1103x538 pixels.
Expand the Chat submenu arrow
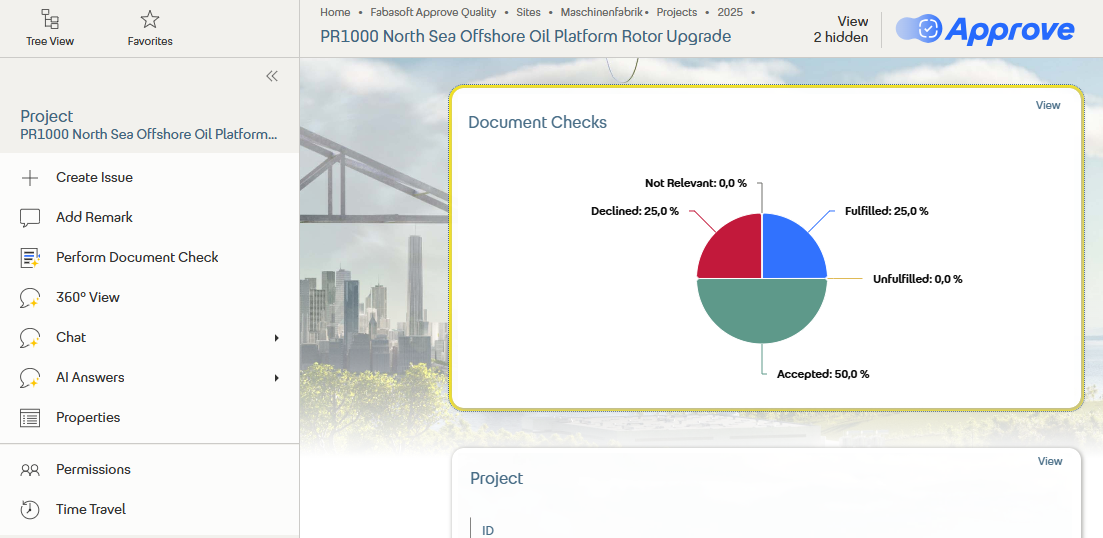pos(277,338)
